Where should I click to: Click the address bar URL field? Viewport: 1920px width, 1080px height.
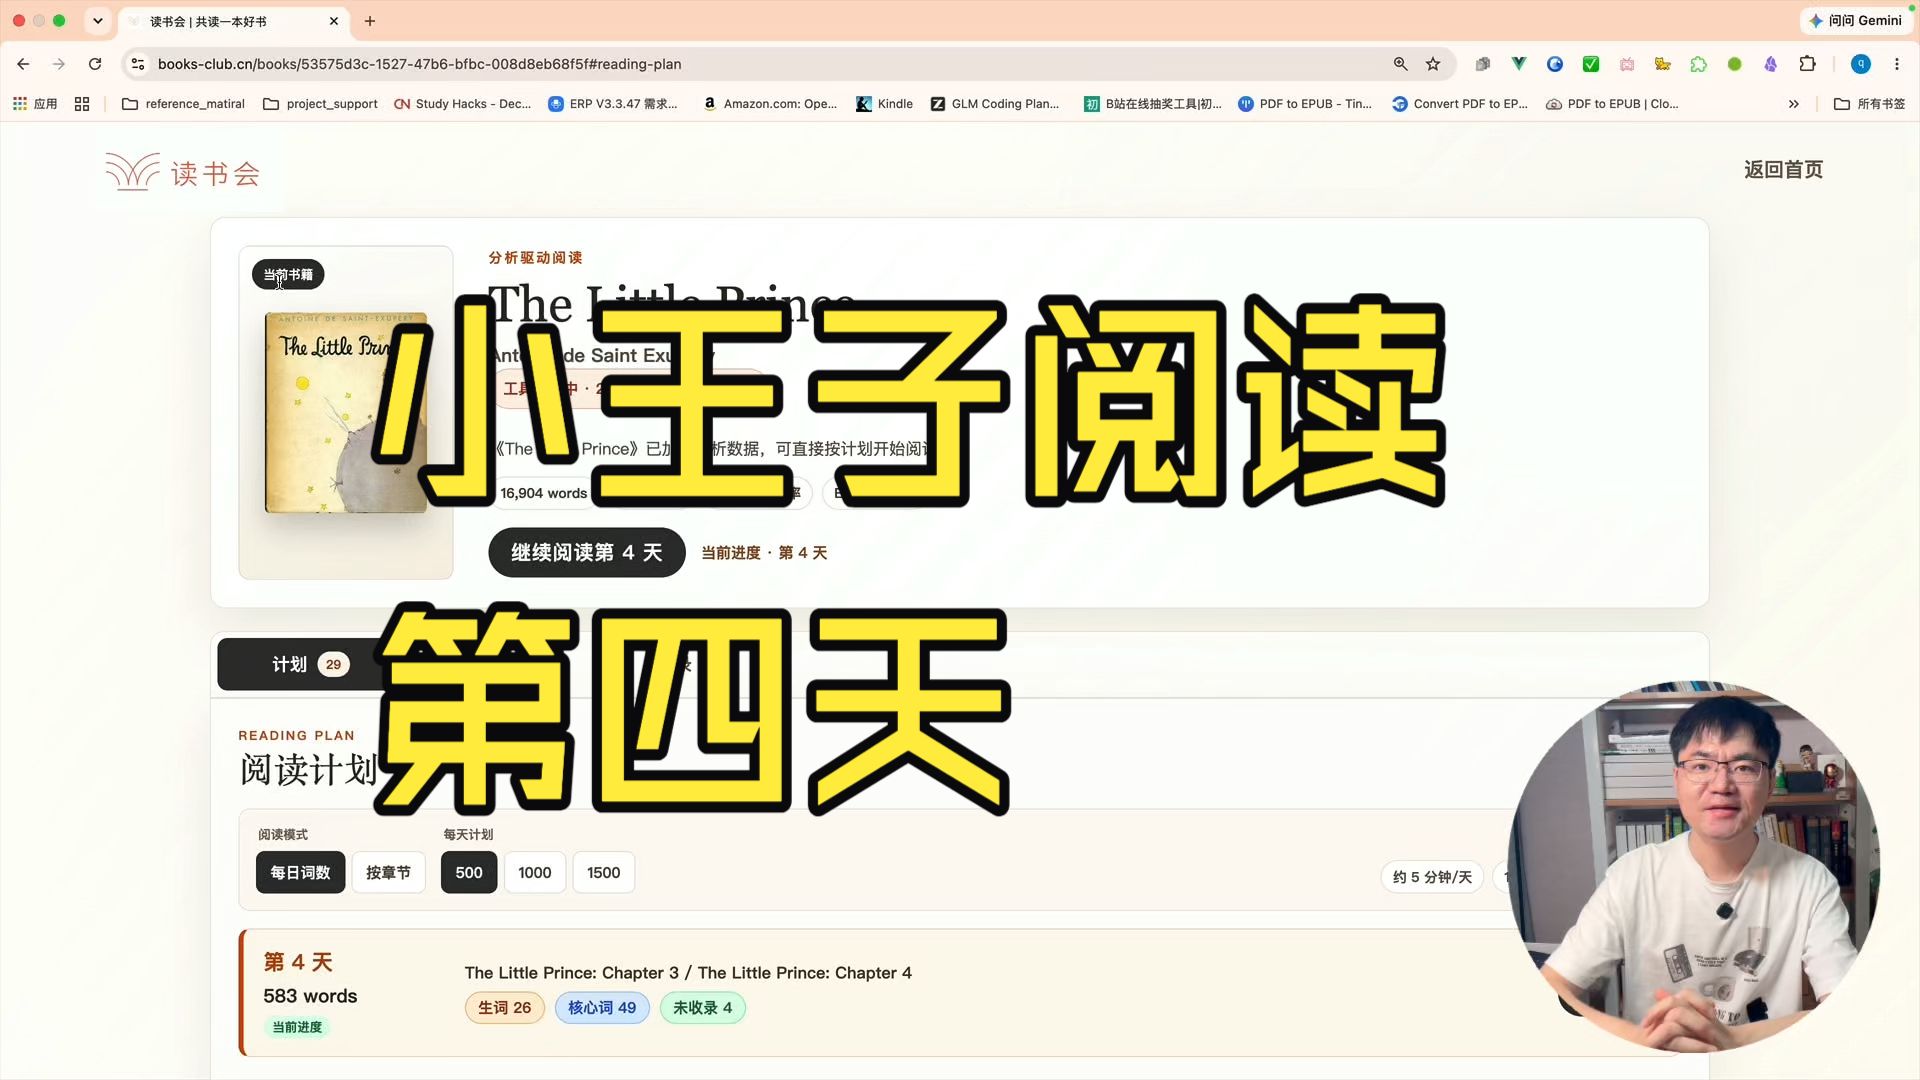[x=760, y=64]
